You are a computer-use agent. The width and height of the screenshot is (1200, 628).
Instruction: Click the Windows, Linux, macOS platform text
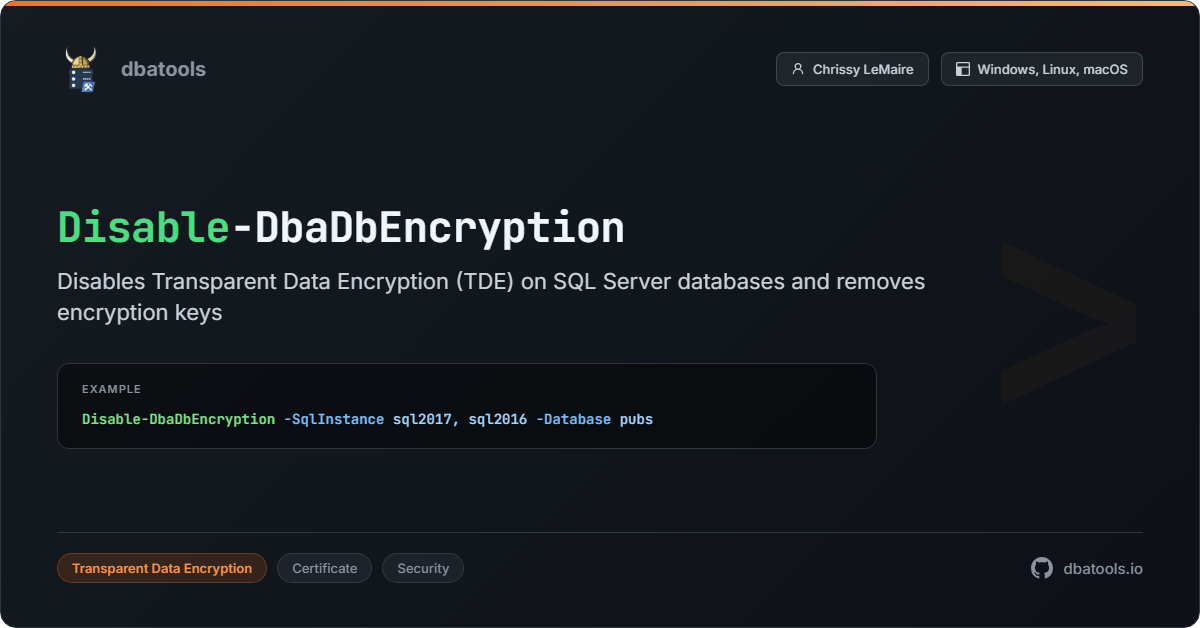tap(1052, 69)
